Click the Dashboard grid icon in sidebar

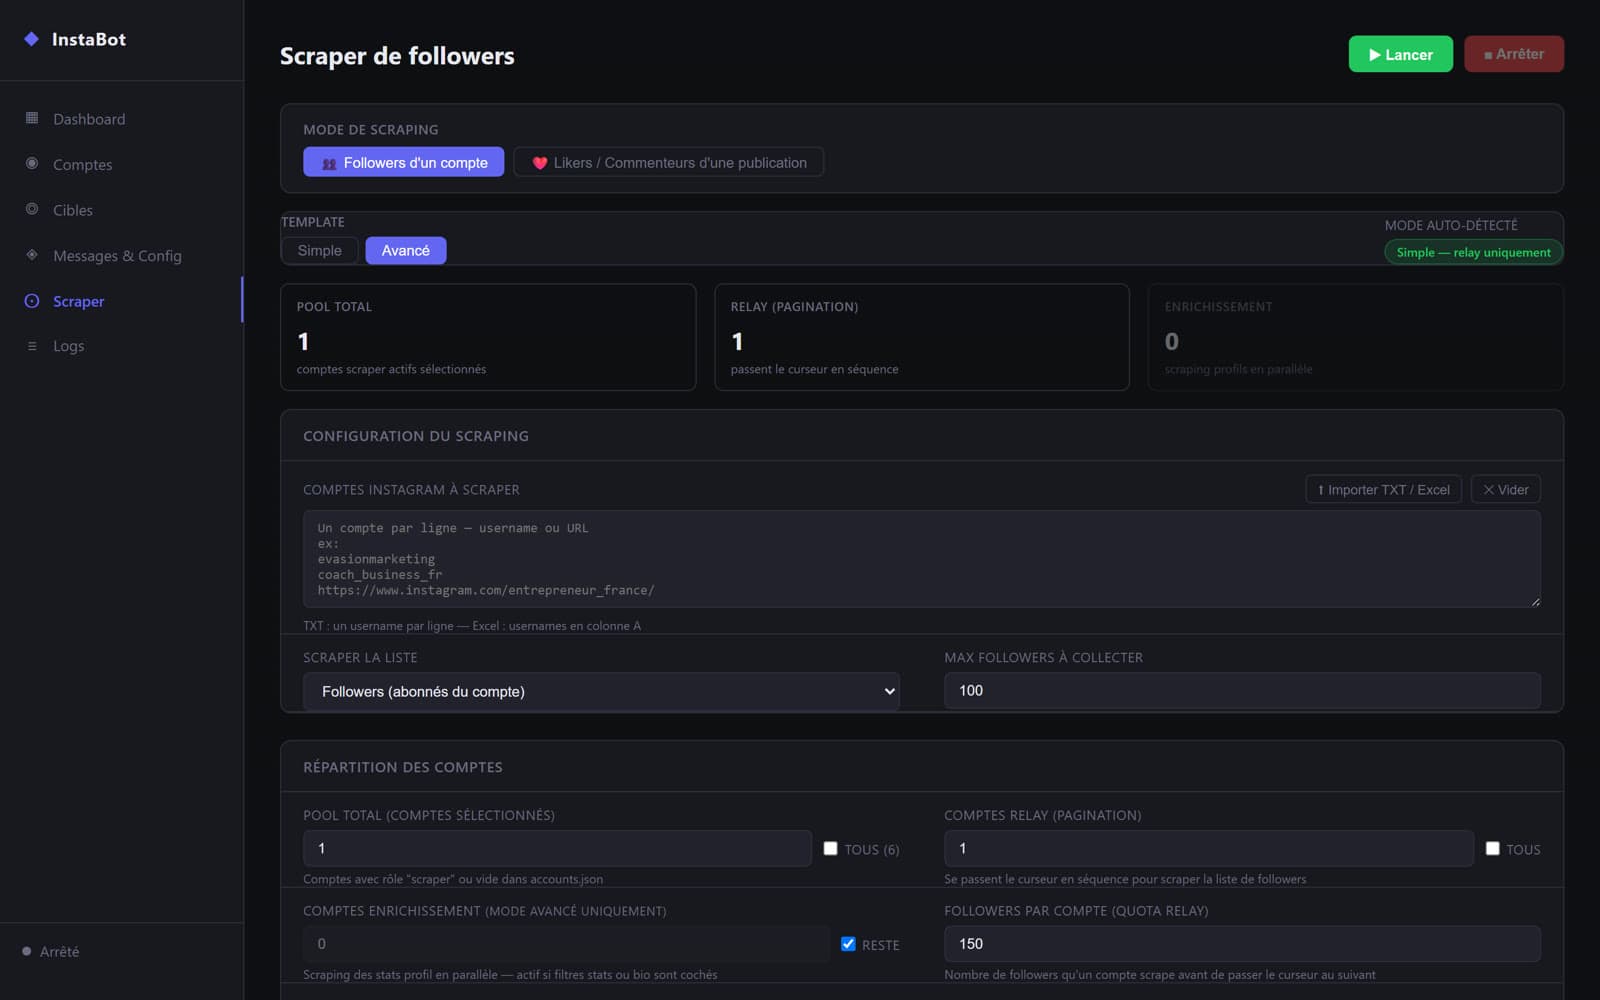click(x=32, y=118)
